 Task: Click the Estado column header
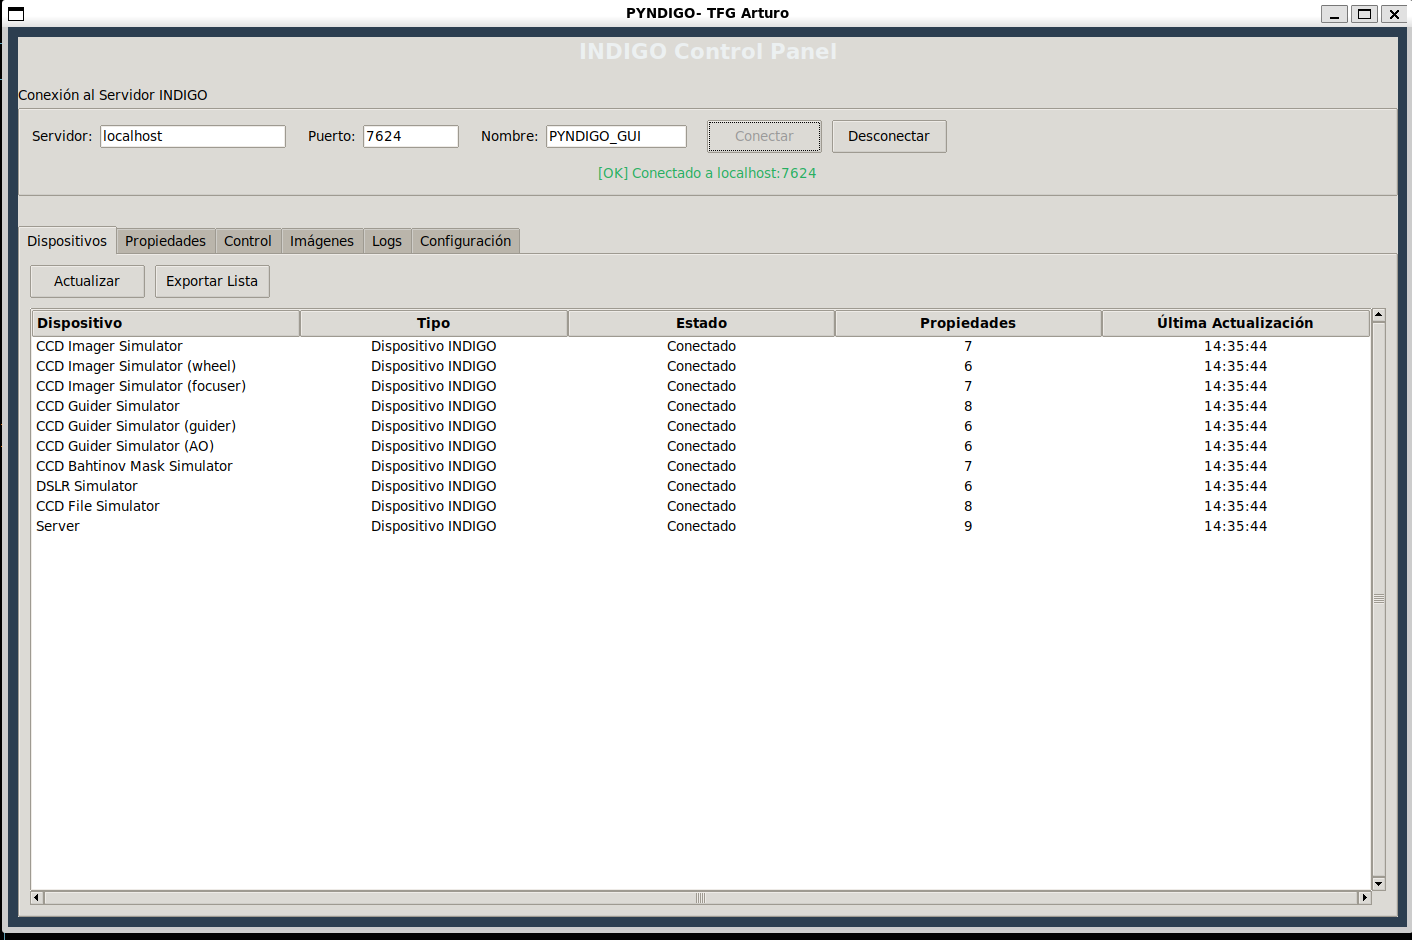[x=702, y=323]
